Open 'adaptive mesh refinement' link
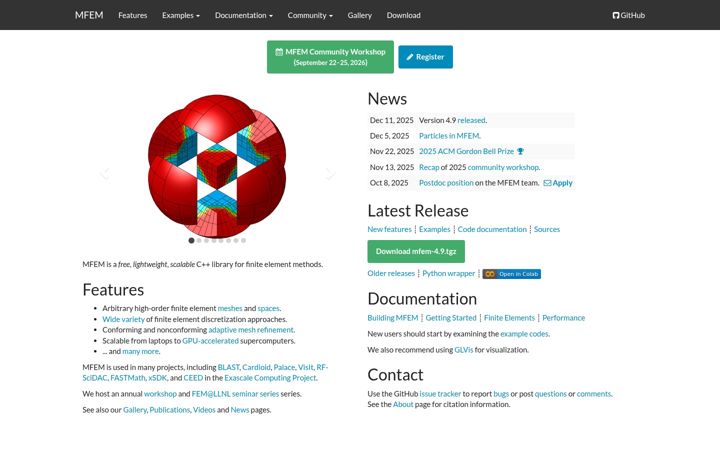Image resolution: width=720 pixels, height=450 pixels. pos(251,330)
